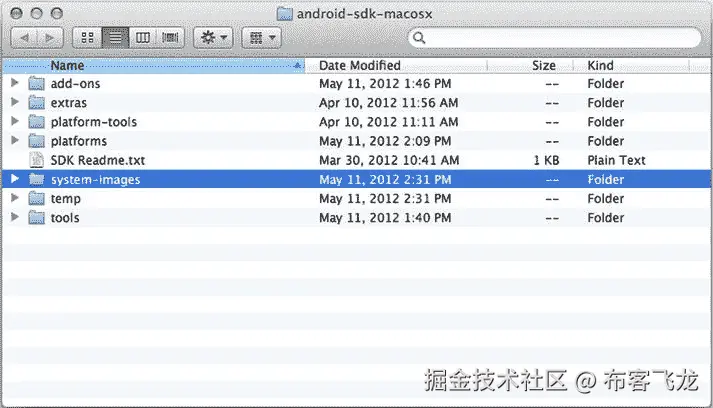Click the add-ons folder icon

(x=36, y=84)
